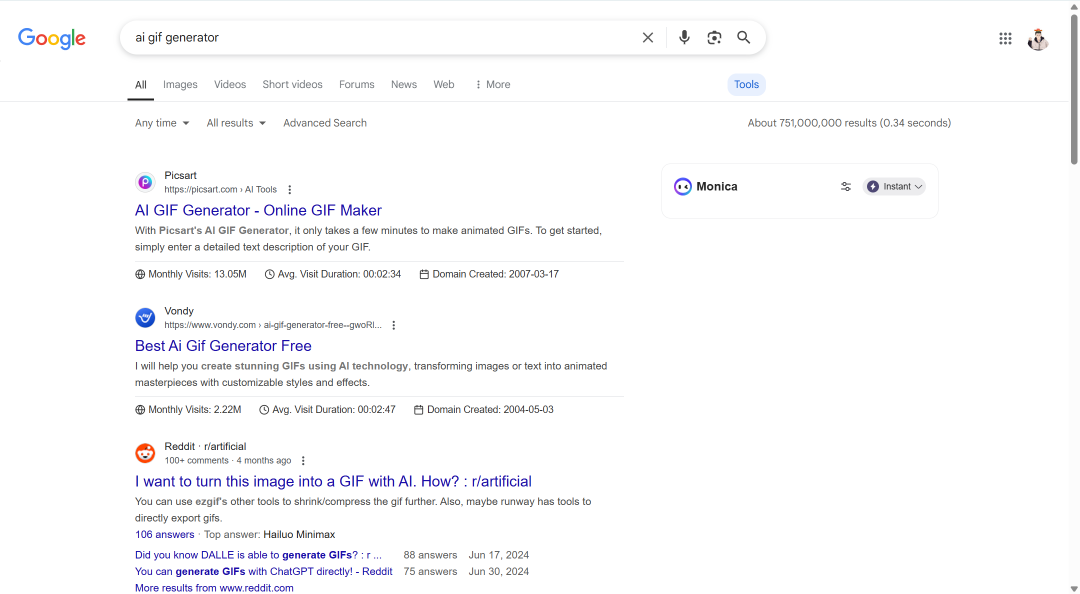Click the Jun 30, 2024 date
The height and width of the screenshot is (594, 1080).
(x=499, y=571)
